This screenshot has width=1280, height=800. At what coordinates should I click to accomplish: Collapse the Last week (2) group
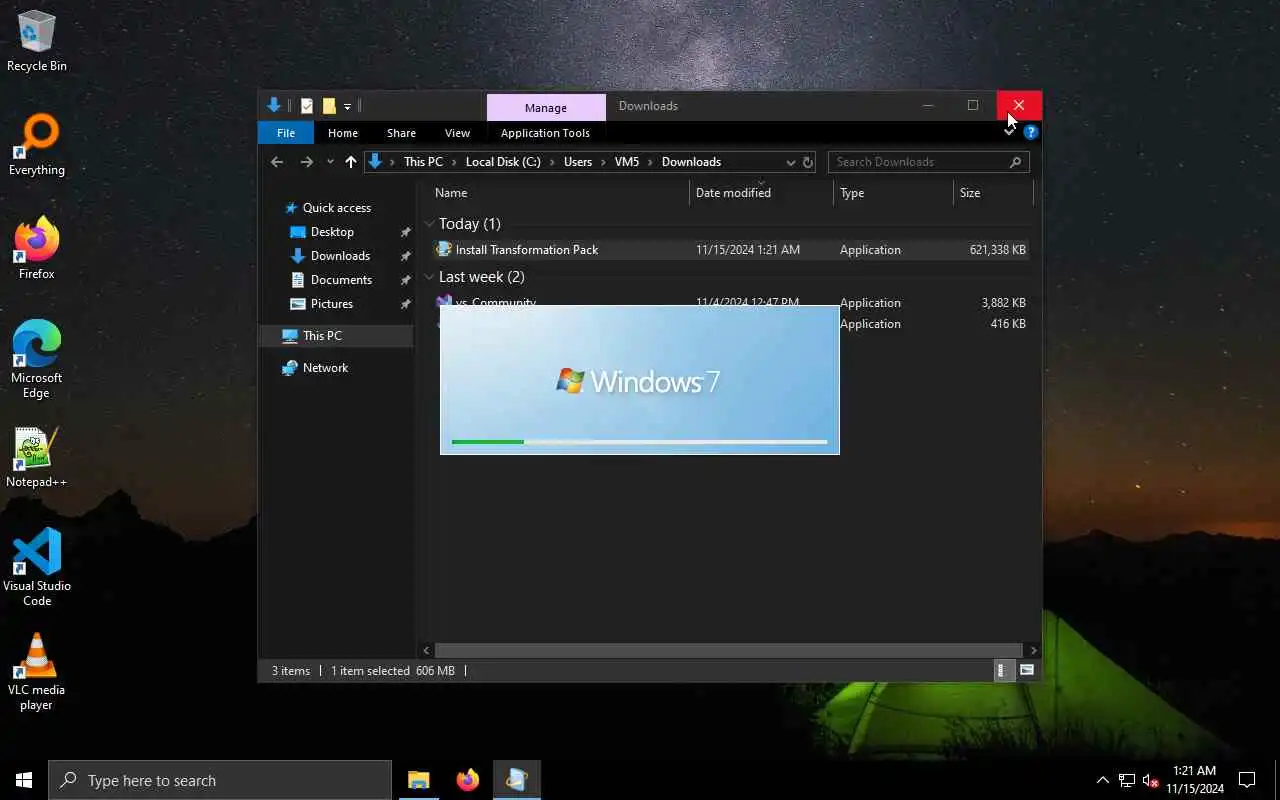[429, 277]
